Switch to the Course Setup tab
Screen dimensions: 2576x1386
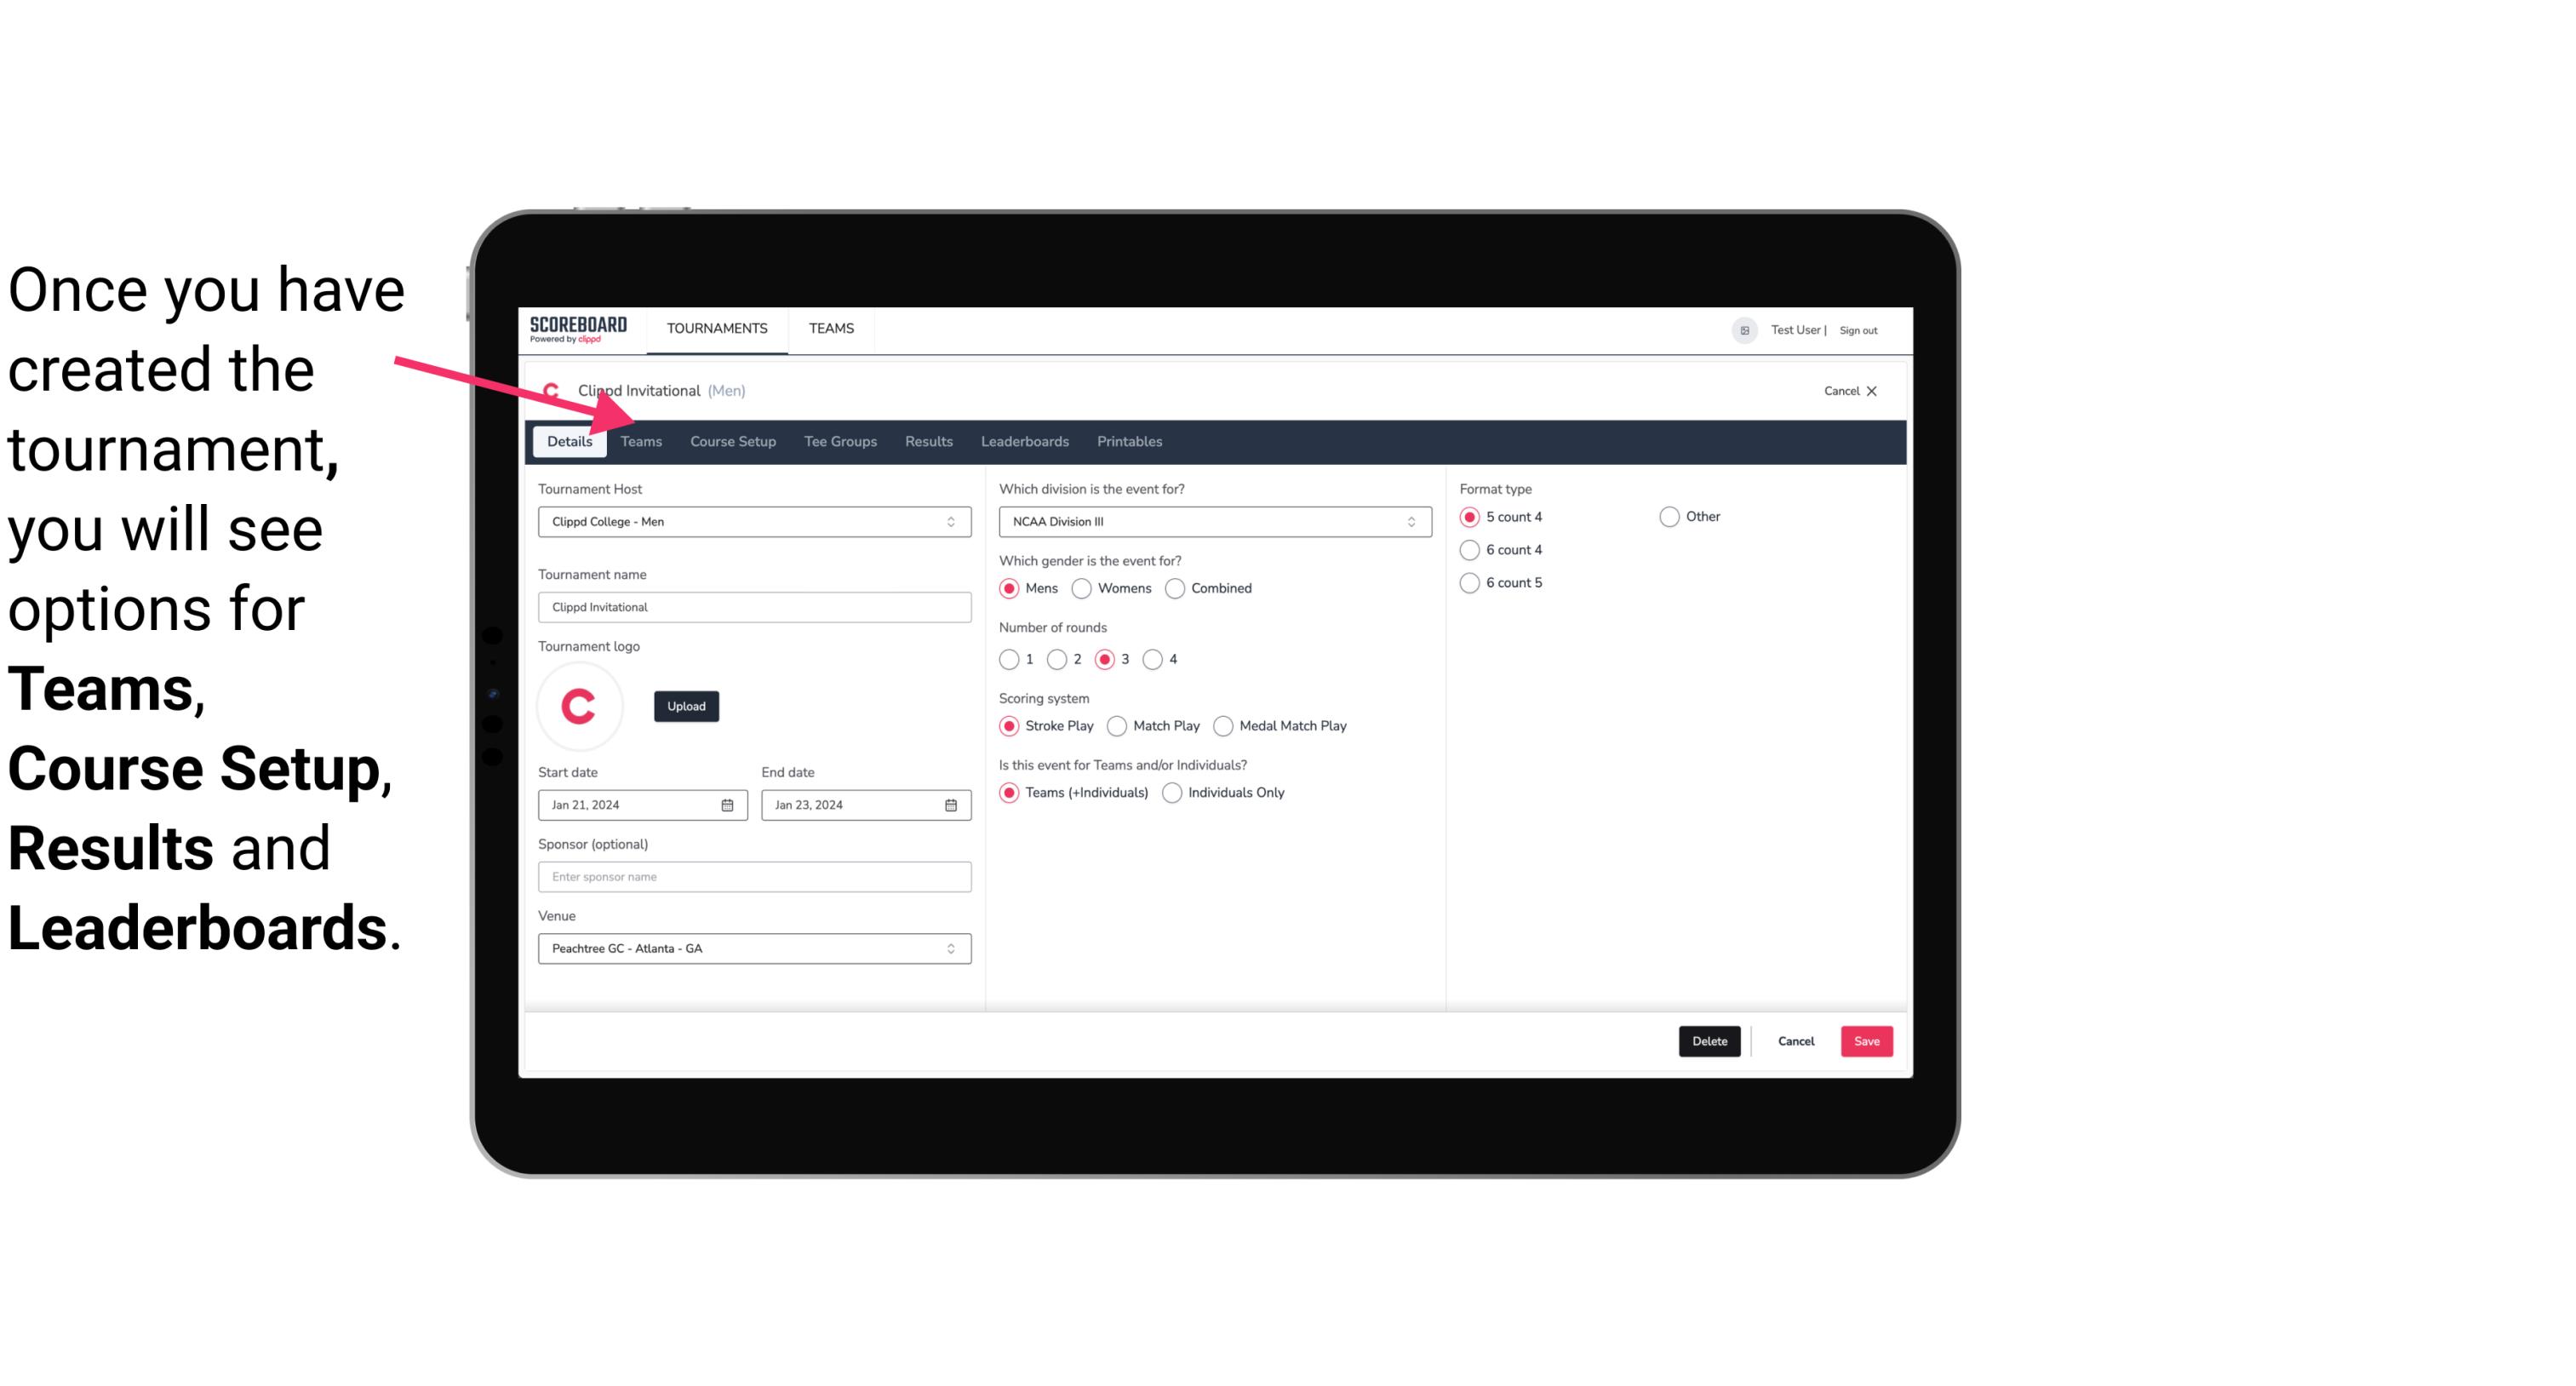(732, 440)
